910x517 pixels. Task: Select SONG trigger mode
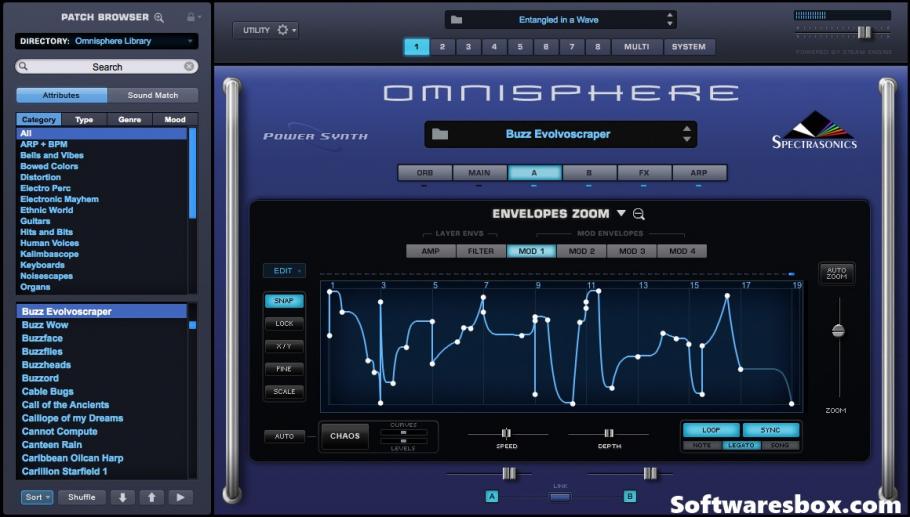point(779,445)
